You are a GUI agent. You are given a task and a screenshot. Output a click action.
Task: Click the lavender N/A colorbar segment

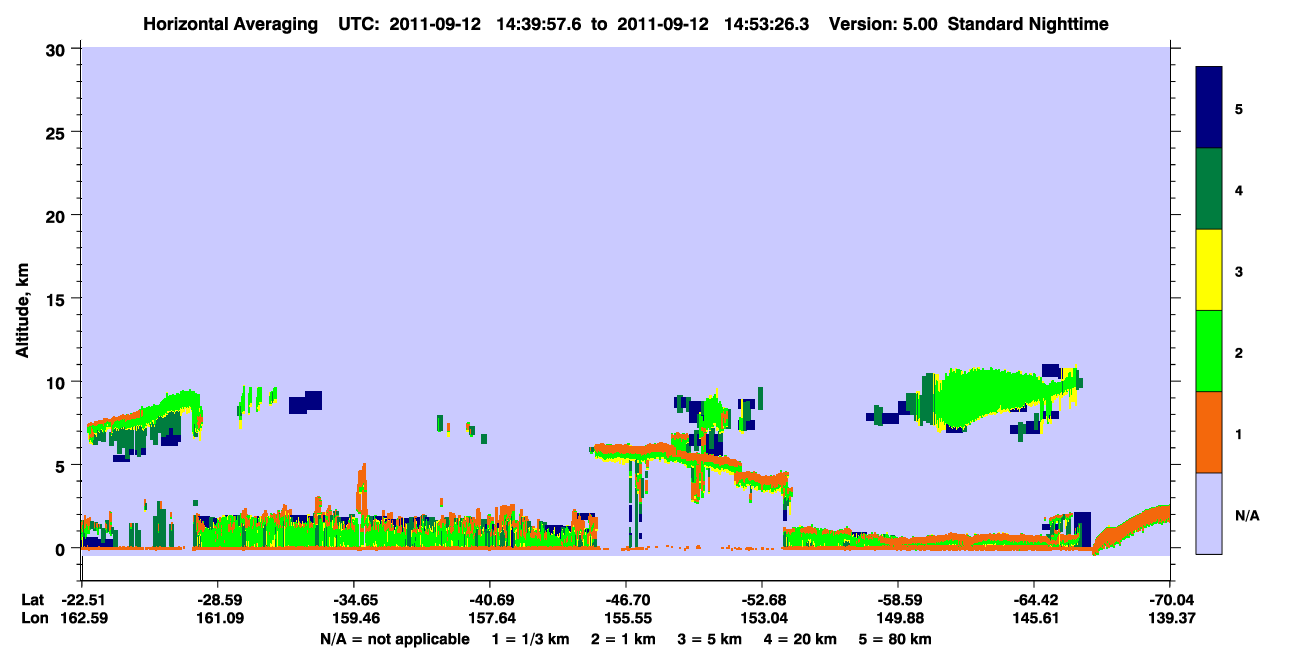(1209, 513)
